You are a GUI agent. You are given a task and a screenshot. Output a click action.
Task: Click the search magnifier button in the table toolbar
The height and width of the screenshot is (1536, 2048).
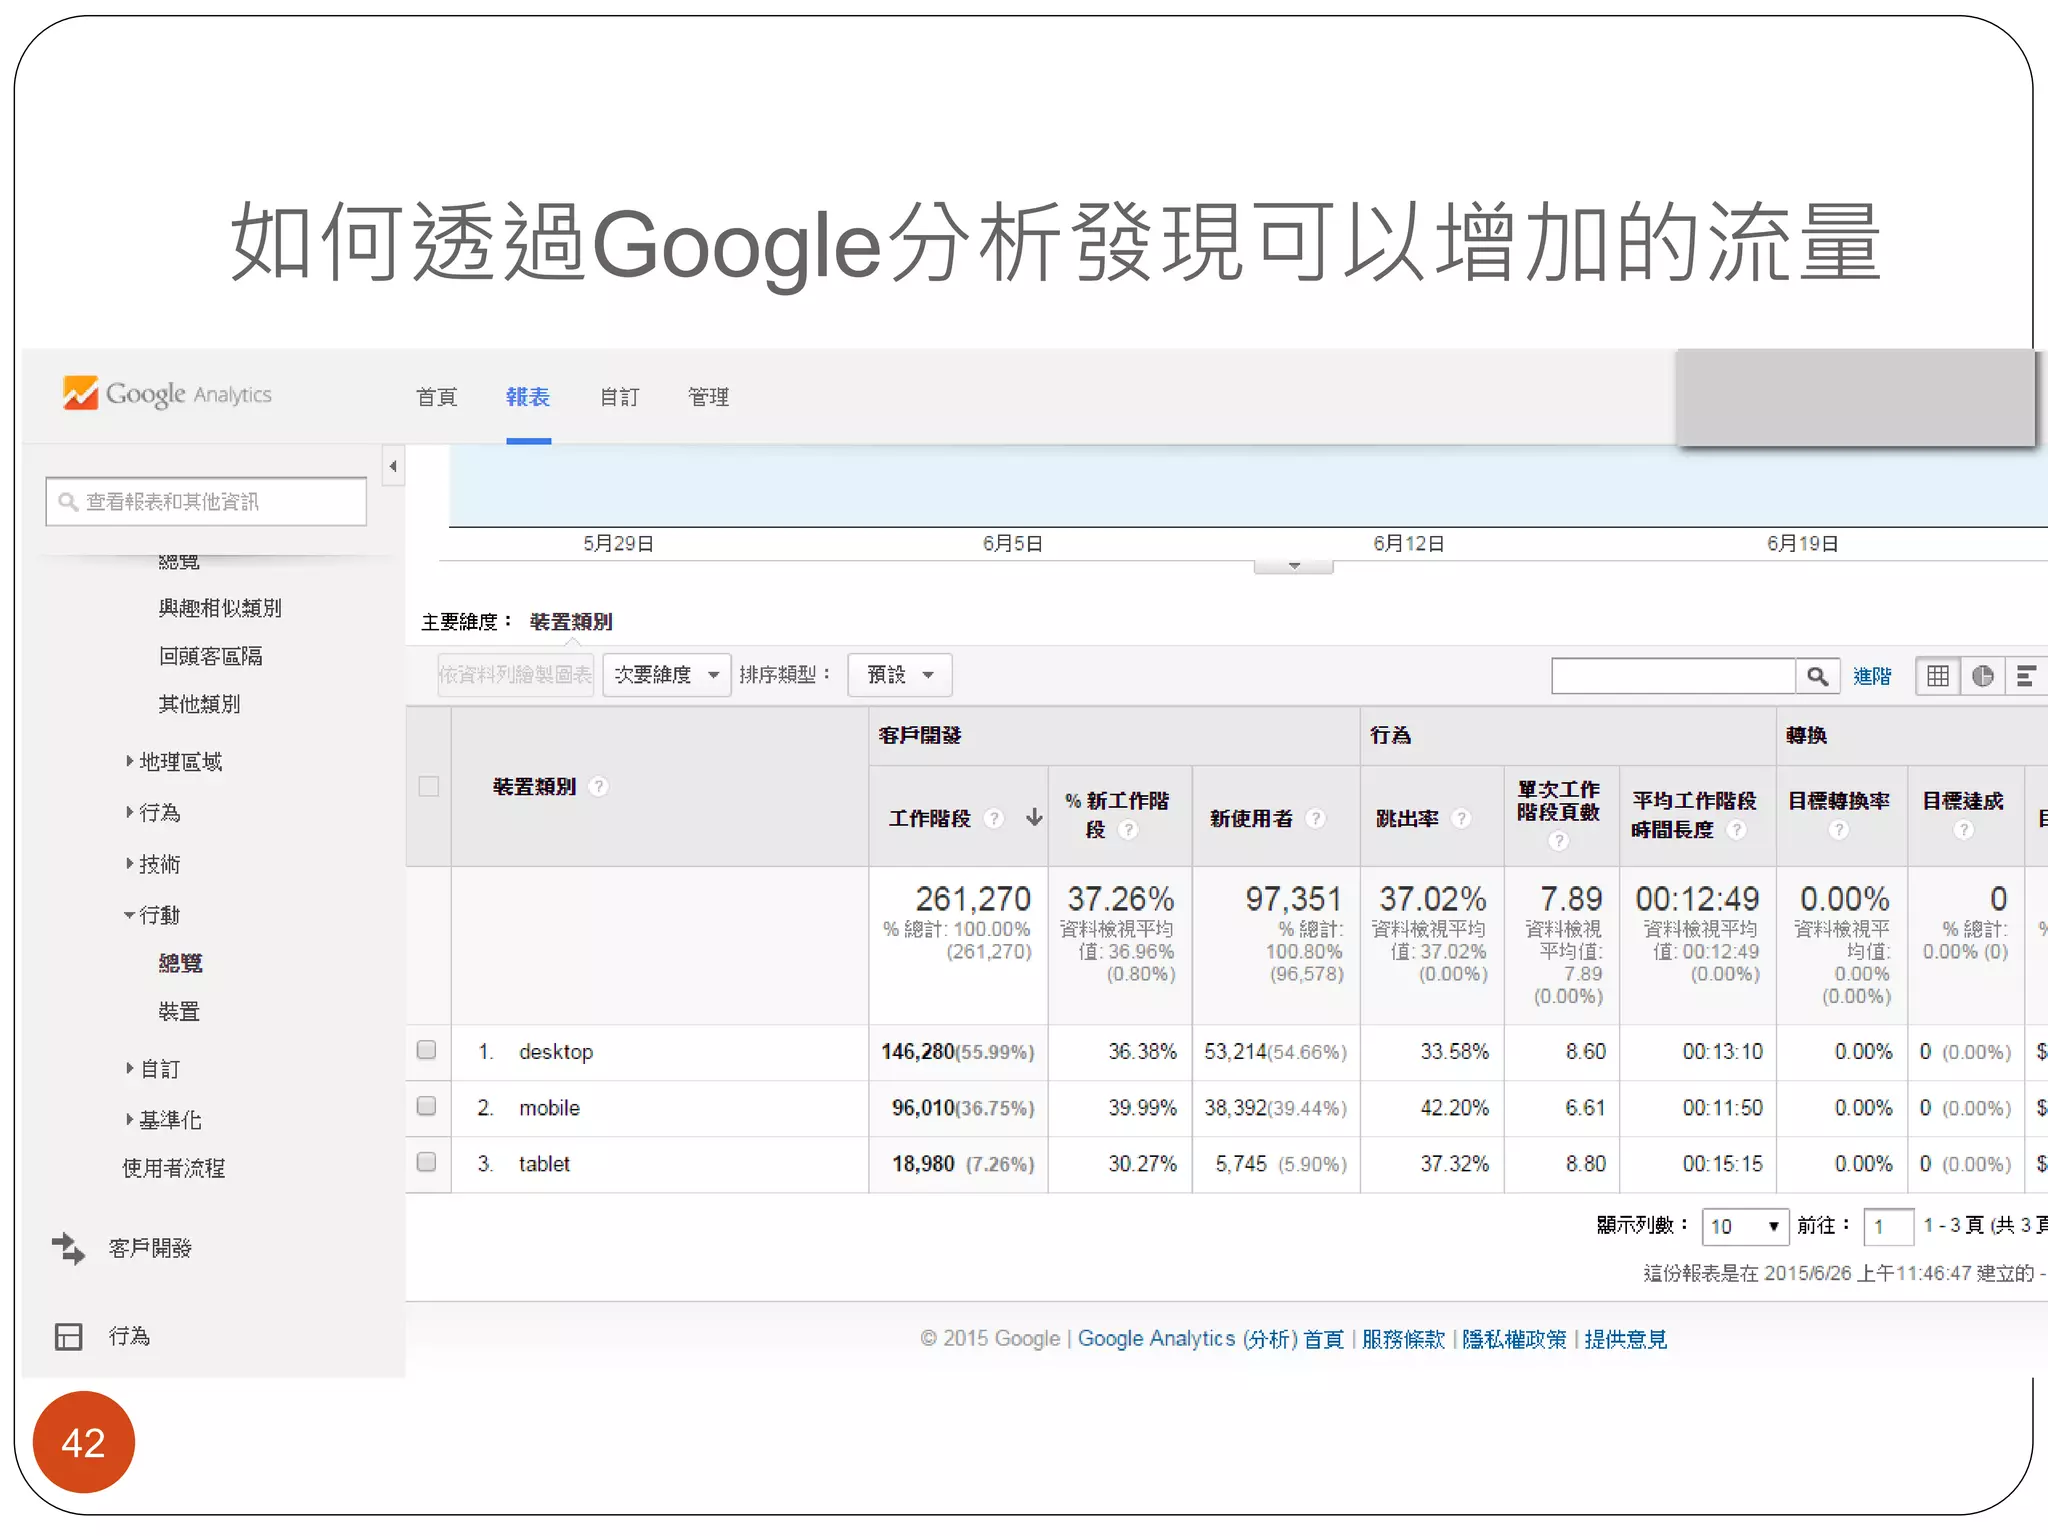click(1818, 676)
